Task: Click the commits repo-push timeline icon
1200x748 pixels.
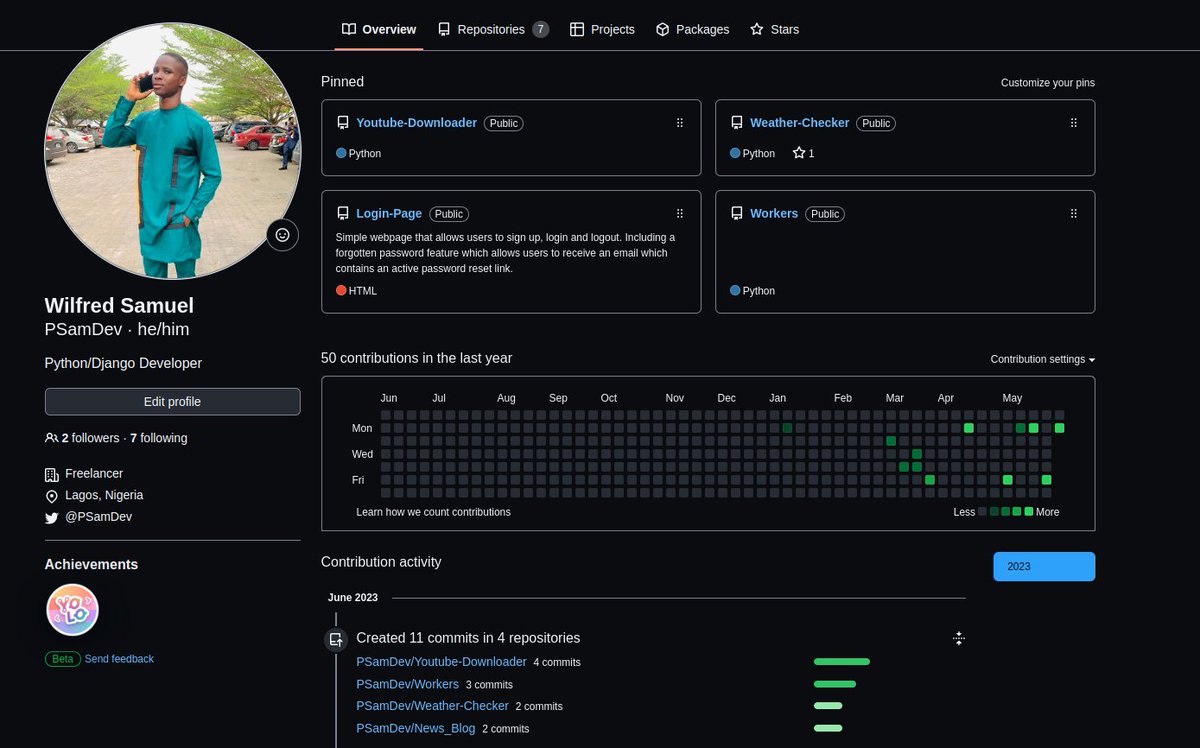Action: click(336, 639)
